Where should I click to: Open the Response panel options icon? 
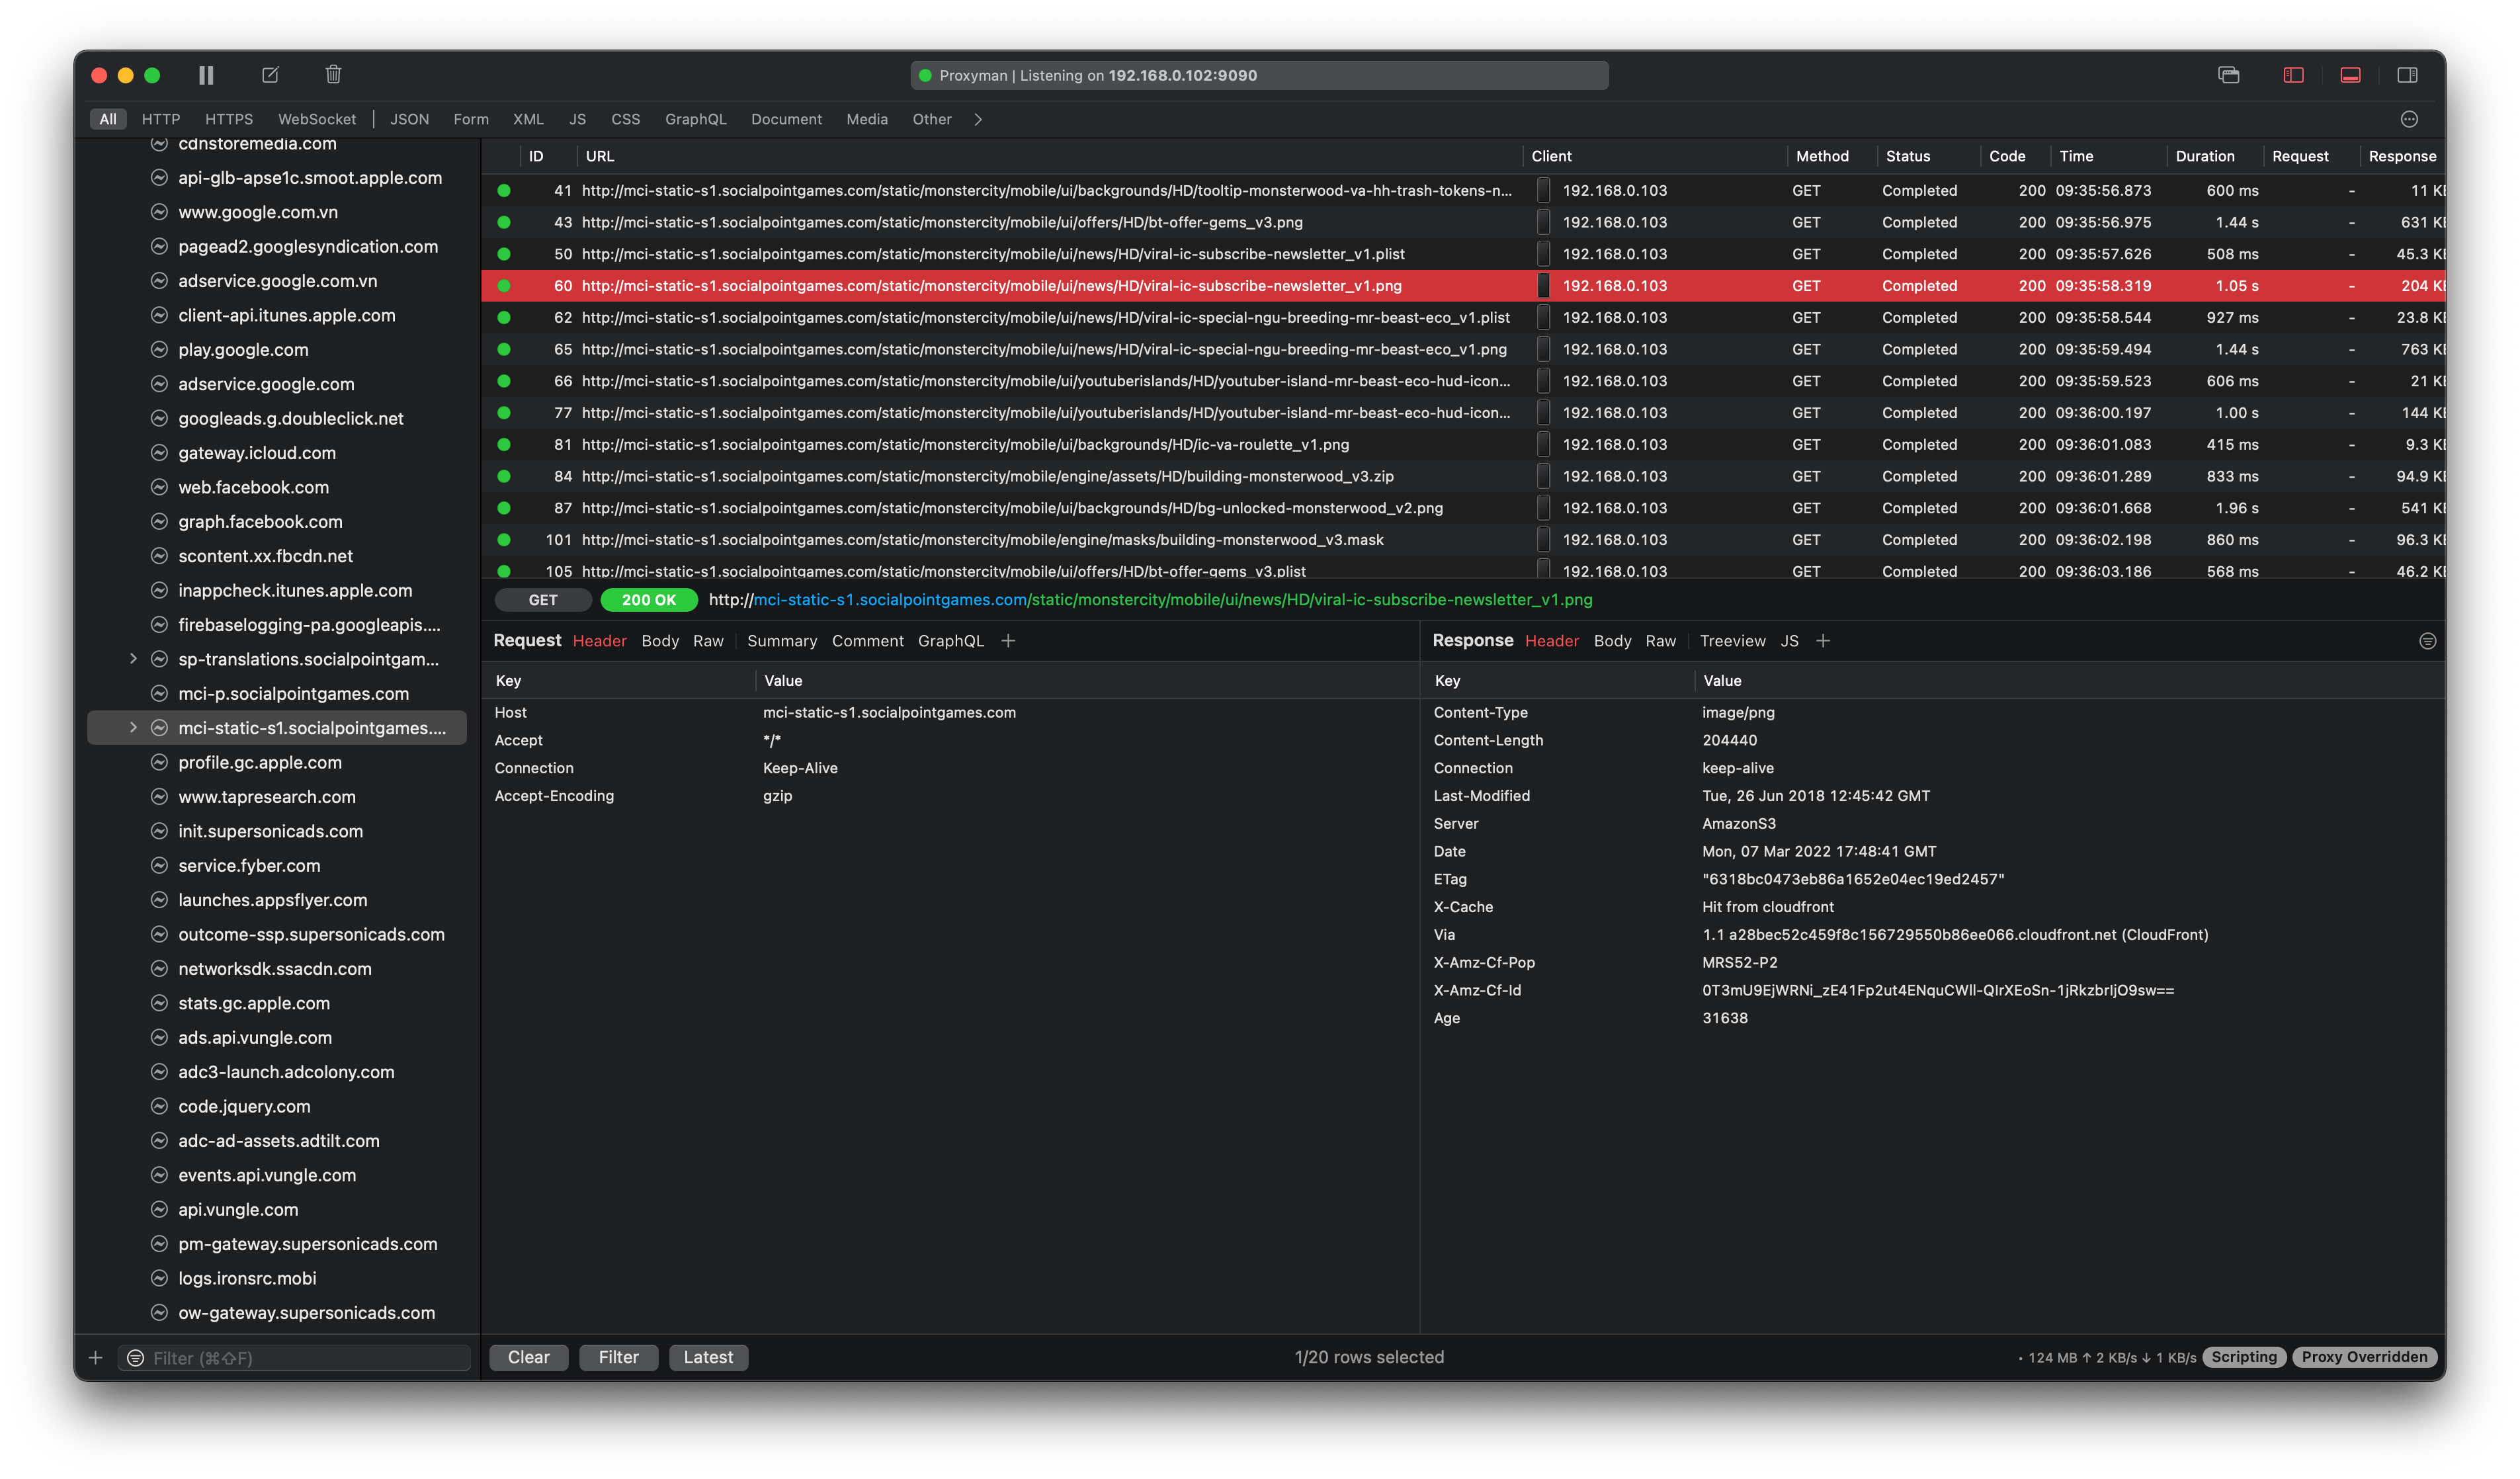[x=2427, y=641]
